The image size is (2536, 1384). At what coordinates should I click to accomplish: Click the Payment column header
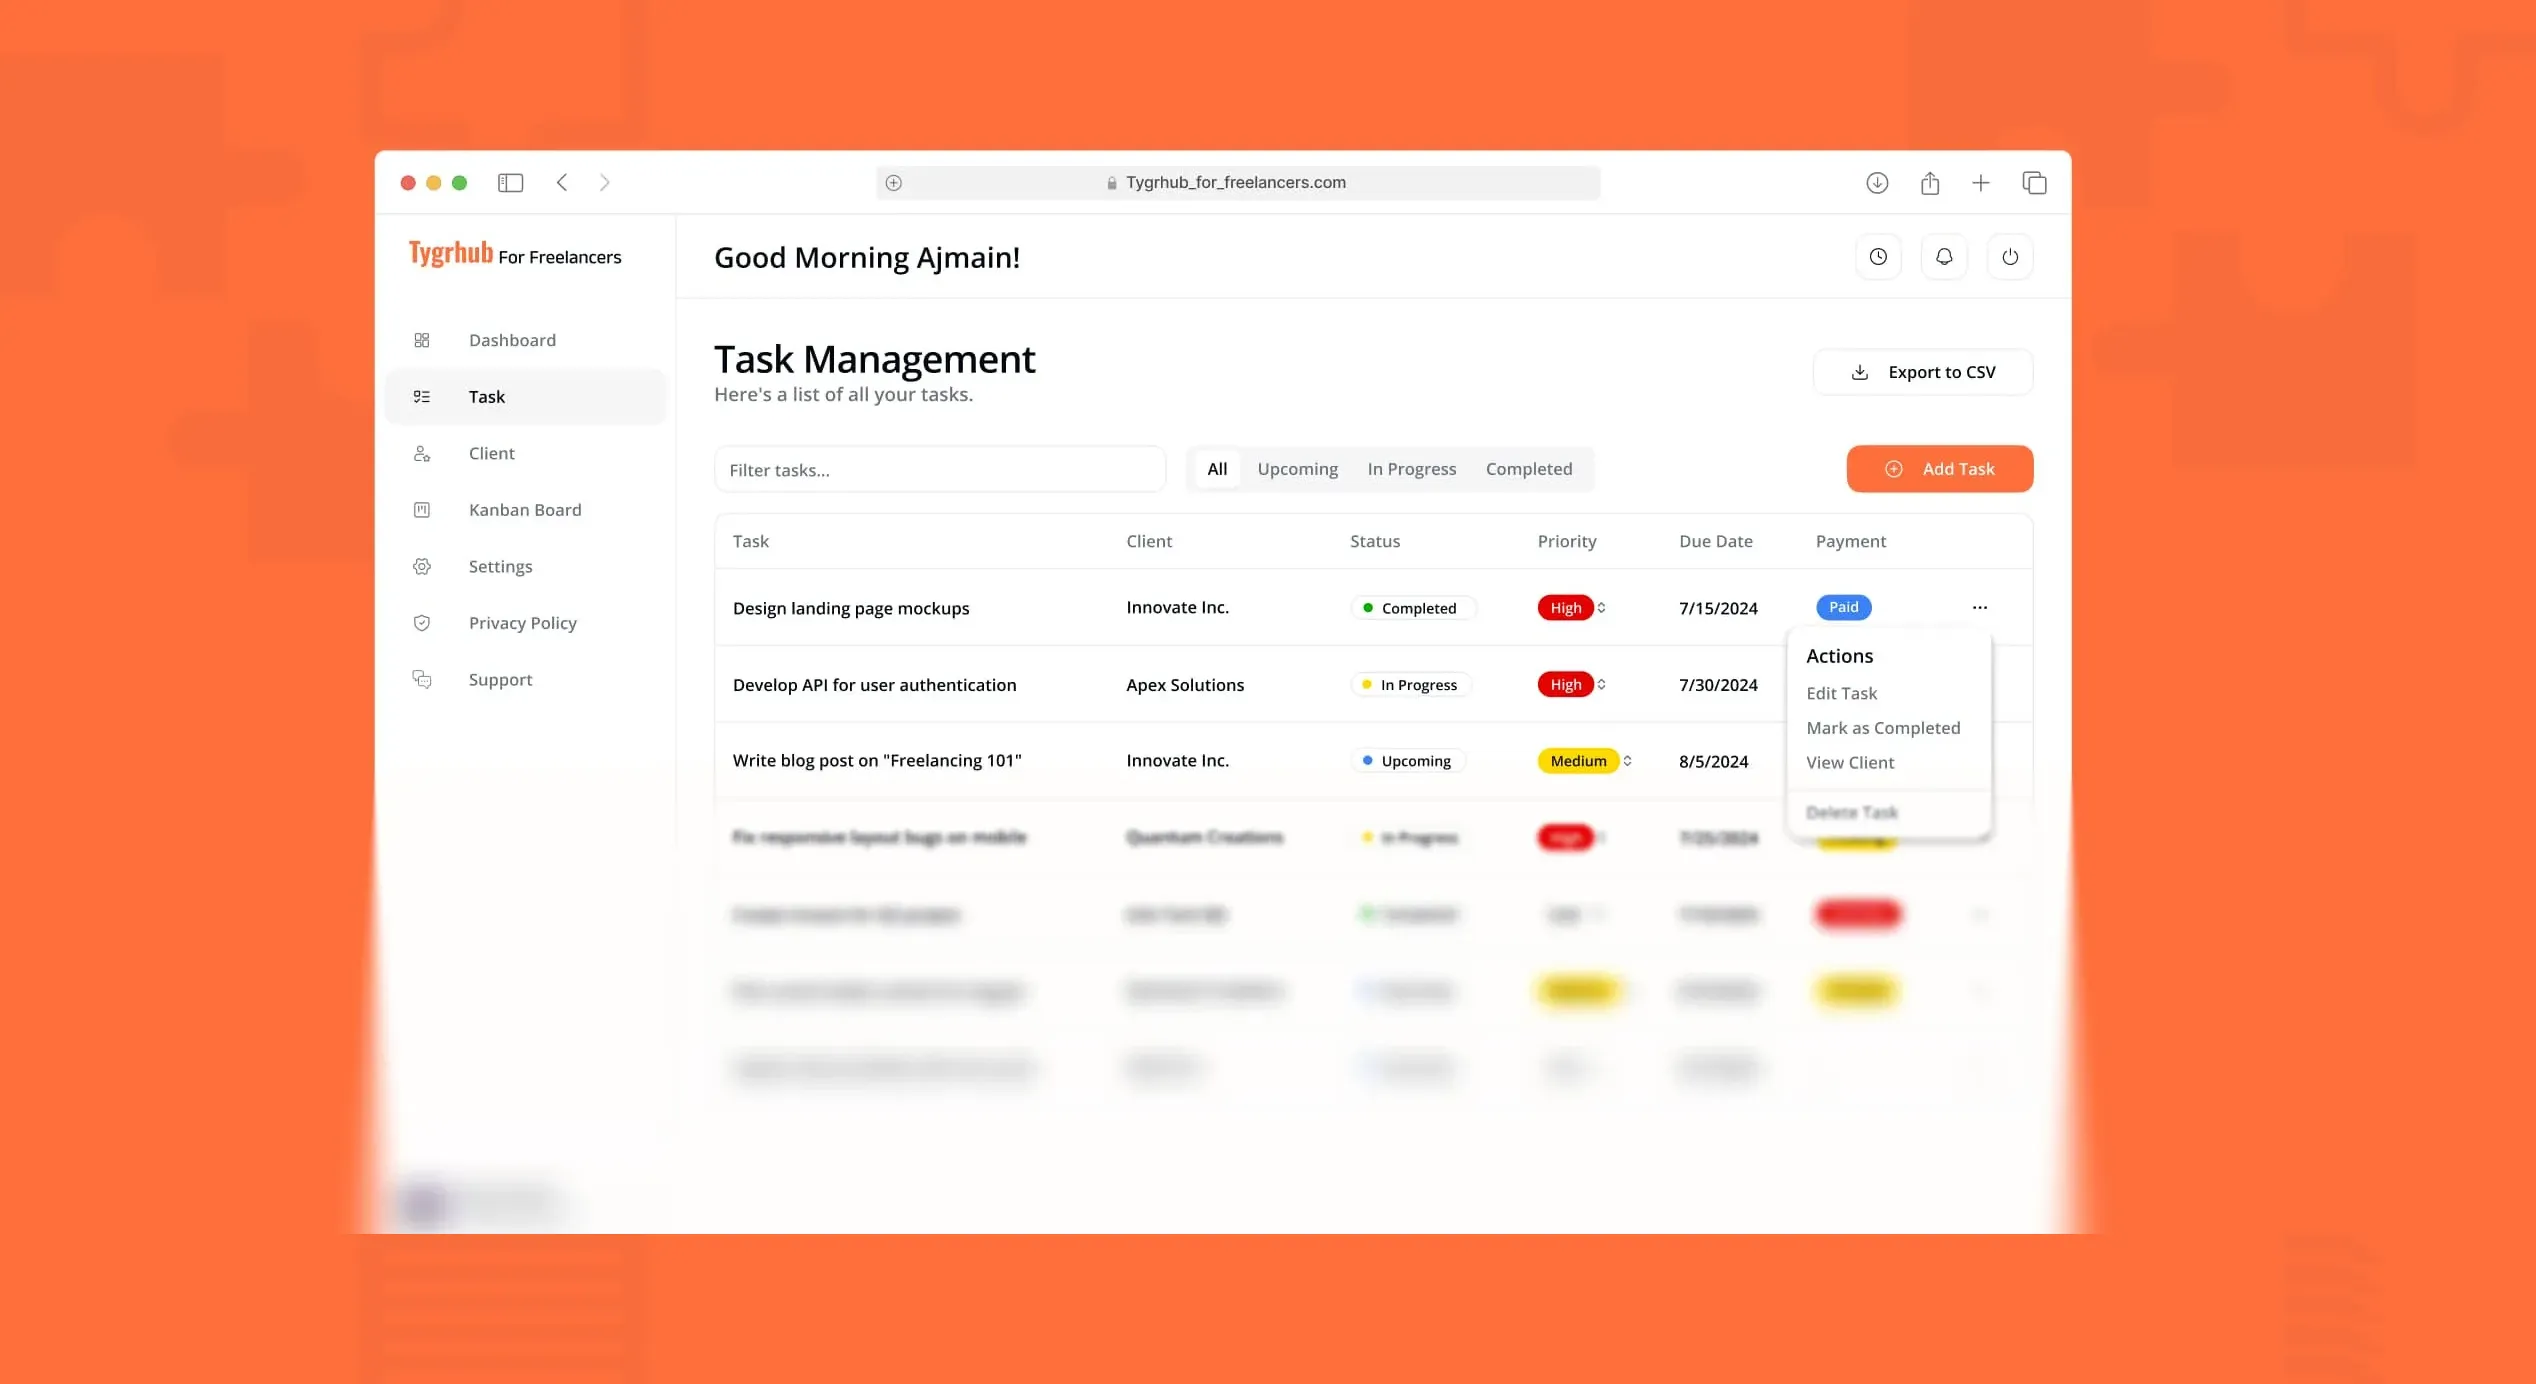pyautogui.click(x=1851, y=541)
